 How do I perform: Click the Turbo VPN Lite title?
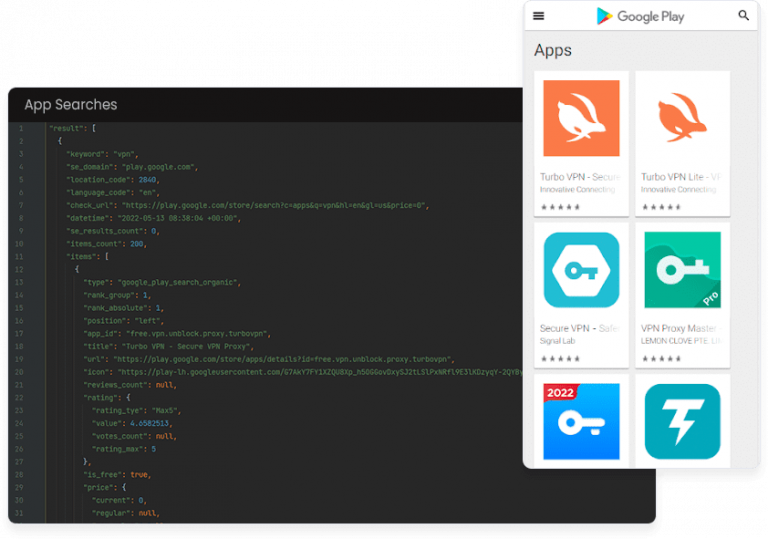(681, 177)
